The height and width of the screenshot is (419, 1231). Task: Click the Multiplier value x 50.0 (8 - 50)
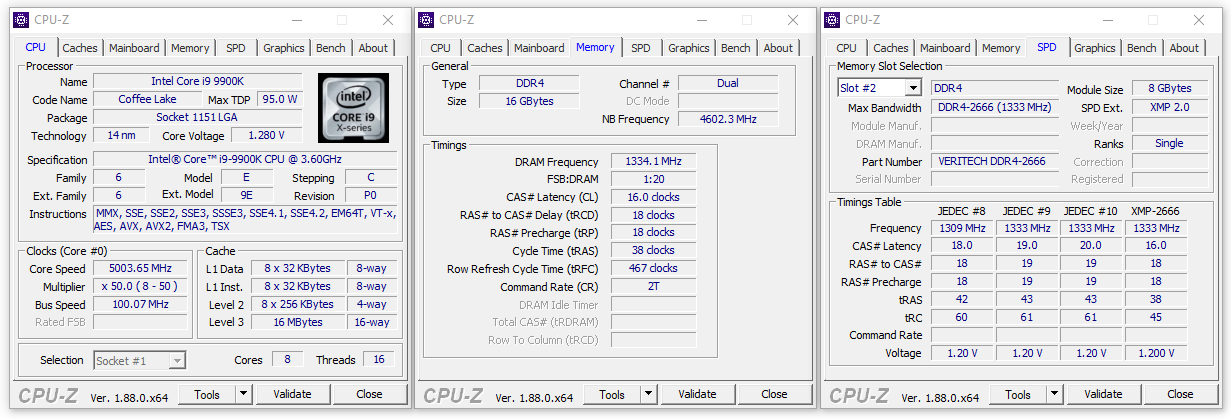(141, 286)
